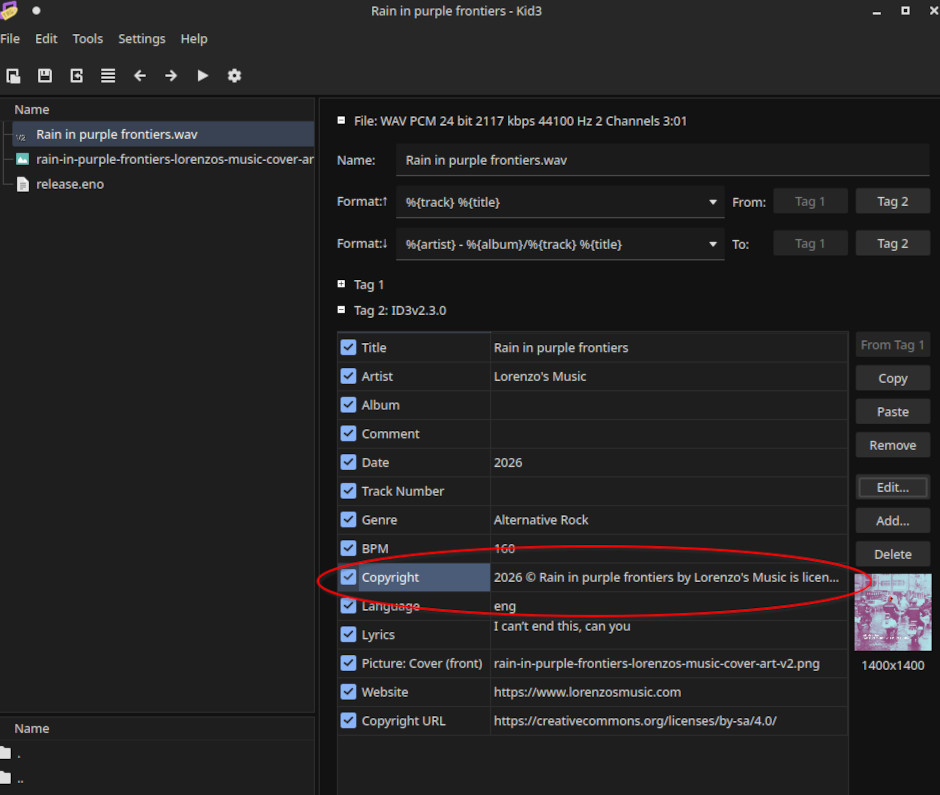Click the WAV file icon beside Rain in purple frontiers.wav
This screenshot has width=940, height=795.
(21, 135)
